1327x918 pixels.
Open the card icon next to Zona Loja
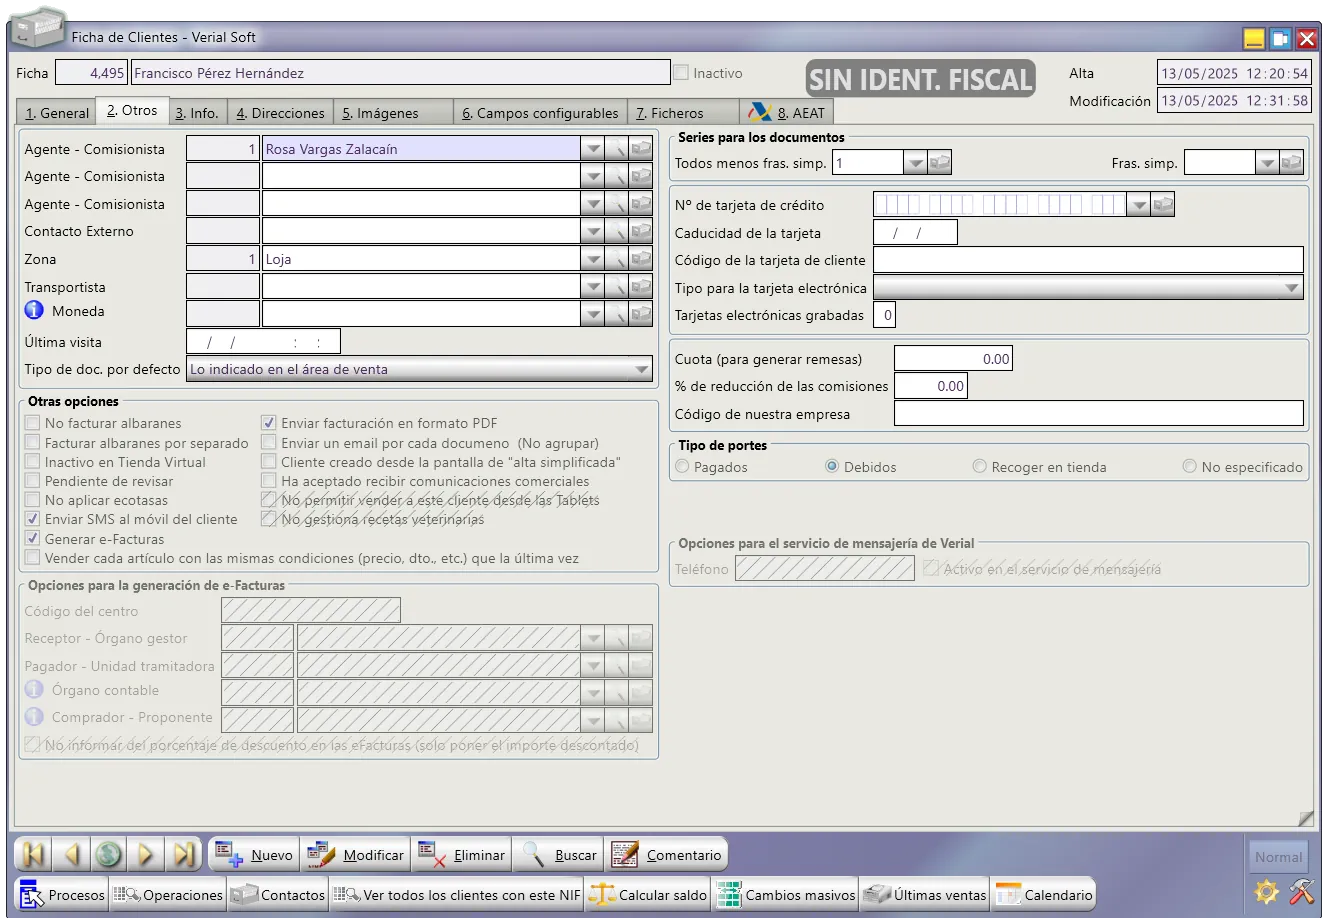click(x=641, y=259)
